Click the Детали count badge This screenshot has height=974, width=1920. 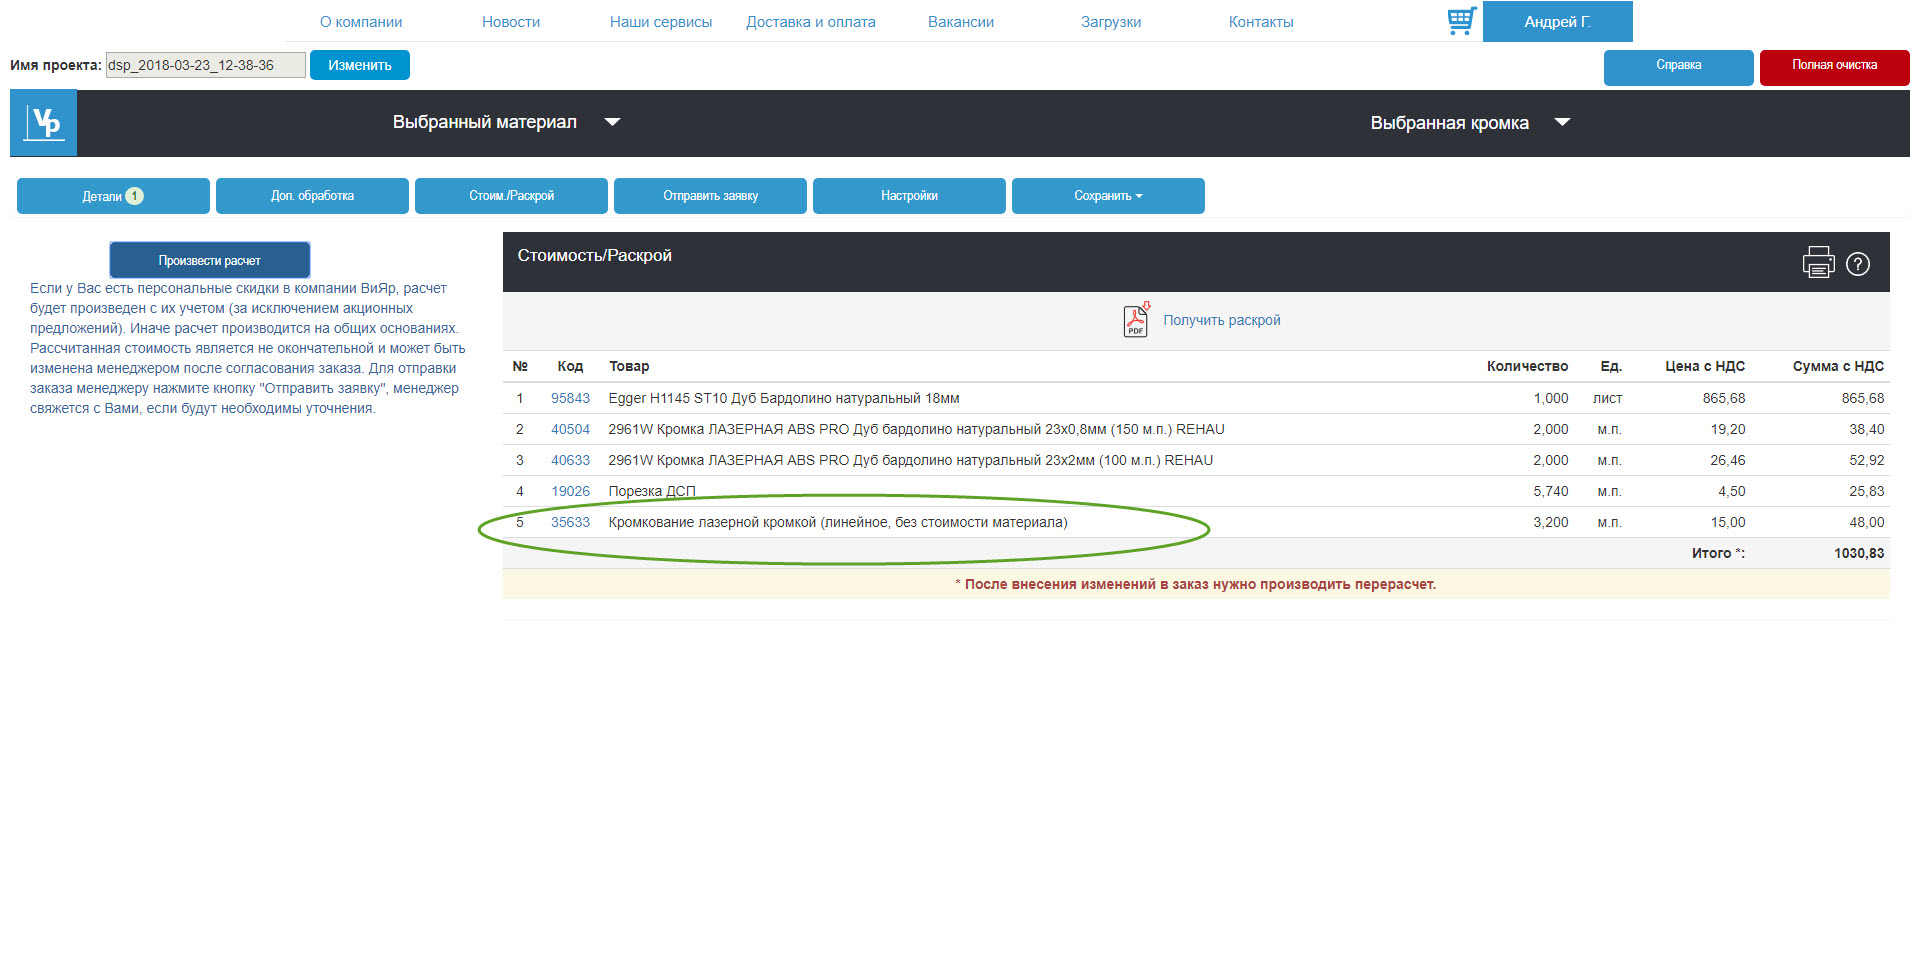click(x=135, y=196)
